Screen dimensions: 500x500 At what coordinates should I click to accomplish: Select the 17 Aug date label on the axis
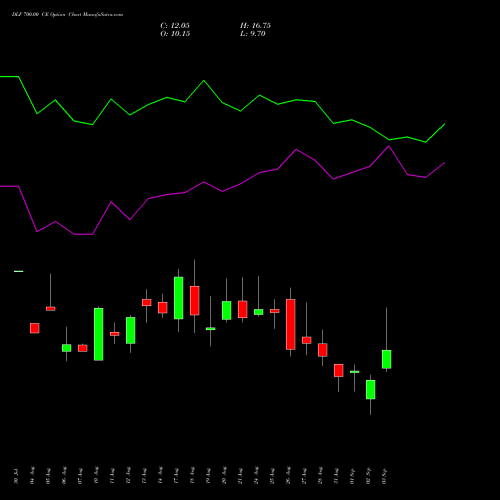point(176,476)
